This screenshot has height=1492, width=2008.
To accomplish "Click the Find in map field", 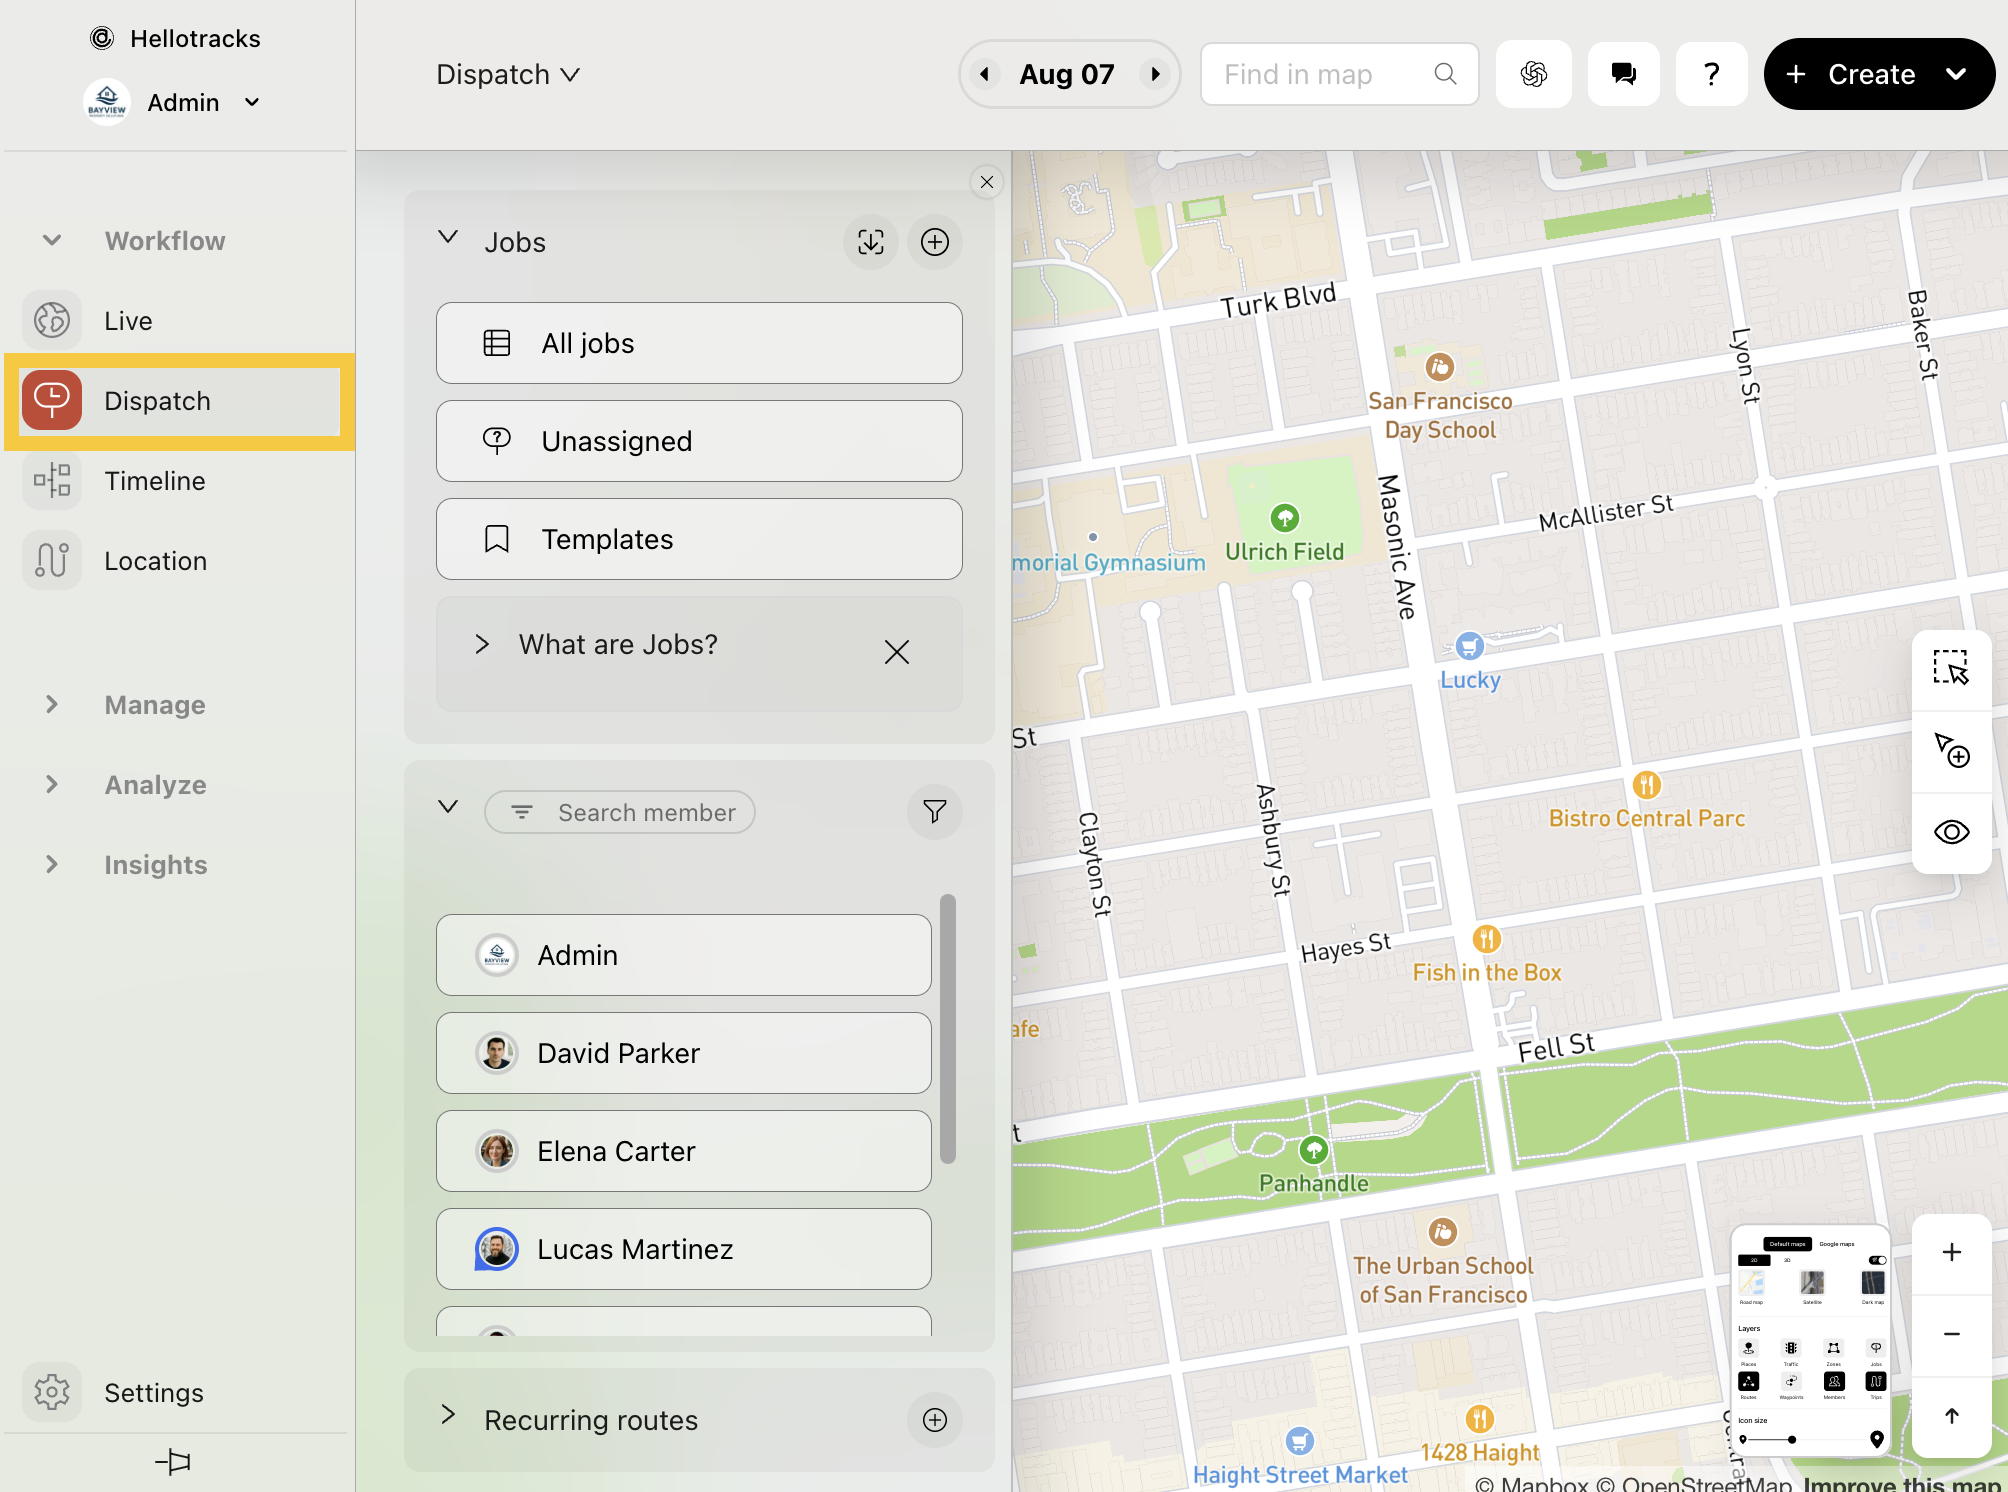I will click(1339, 74).
